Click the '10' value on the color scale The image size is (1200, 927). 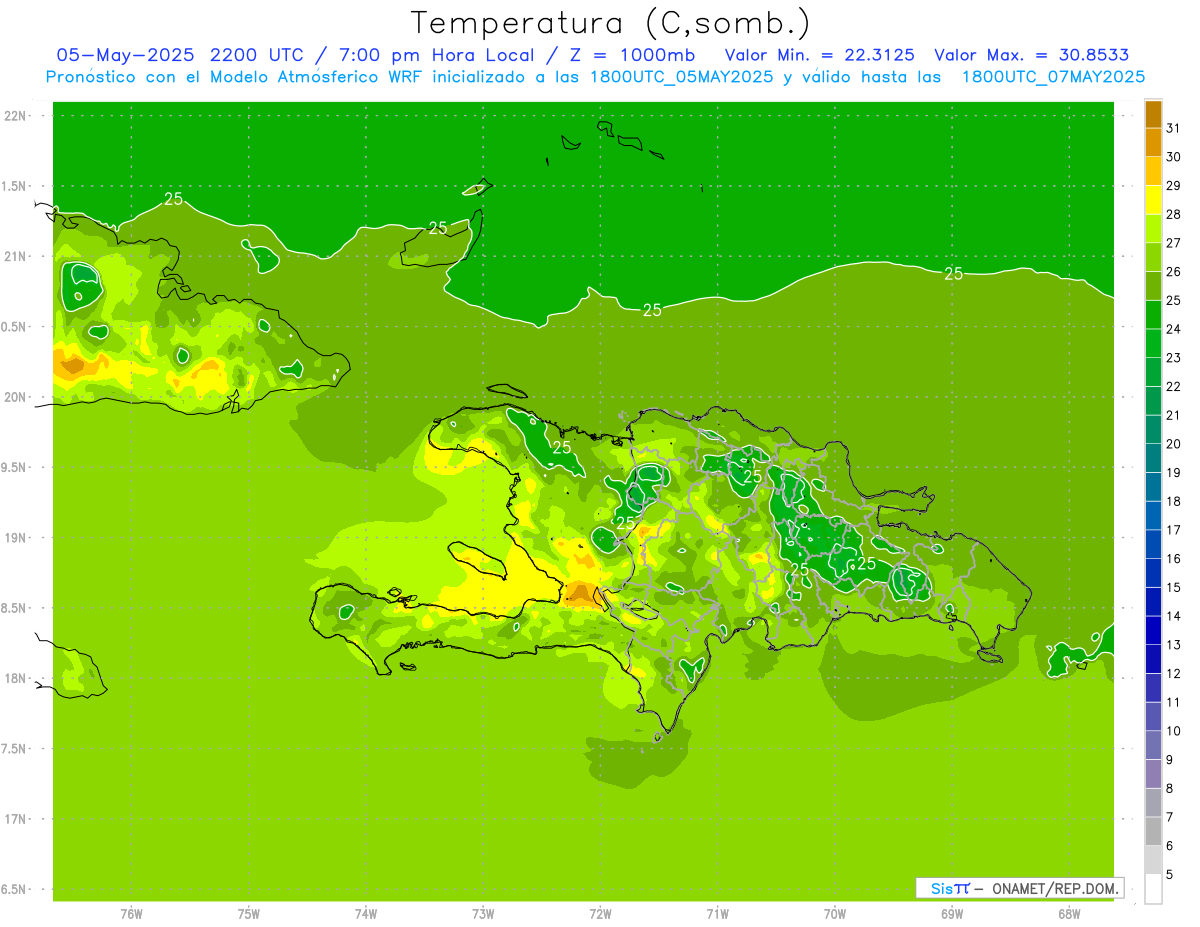[1174, 731]
